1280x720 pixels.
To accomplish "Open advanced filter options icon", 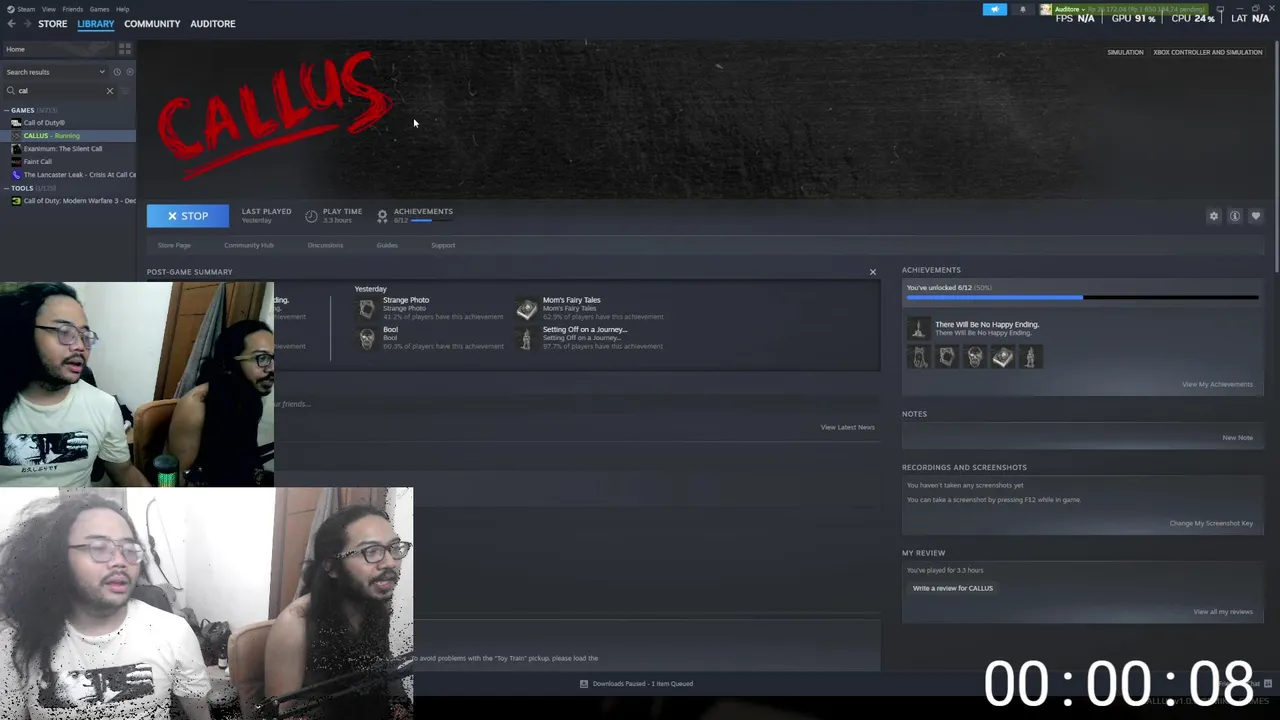I will point(126,91).
